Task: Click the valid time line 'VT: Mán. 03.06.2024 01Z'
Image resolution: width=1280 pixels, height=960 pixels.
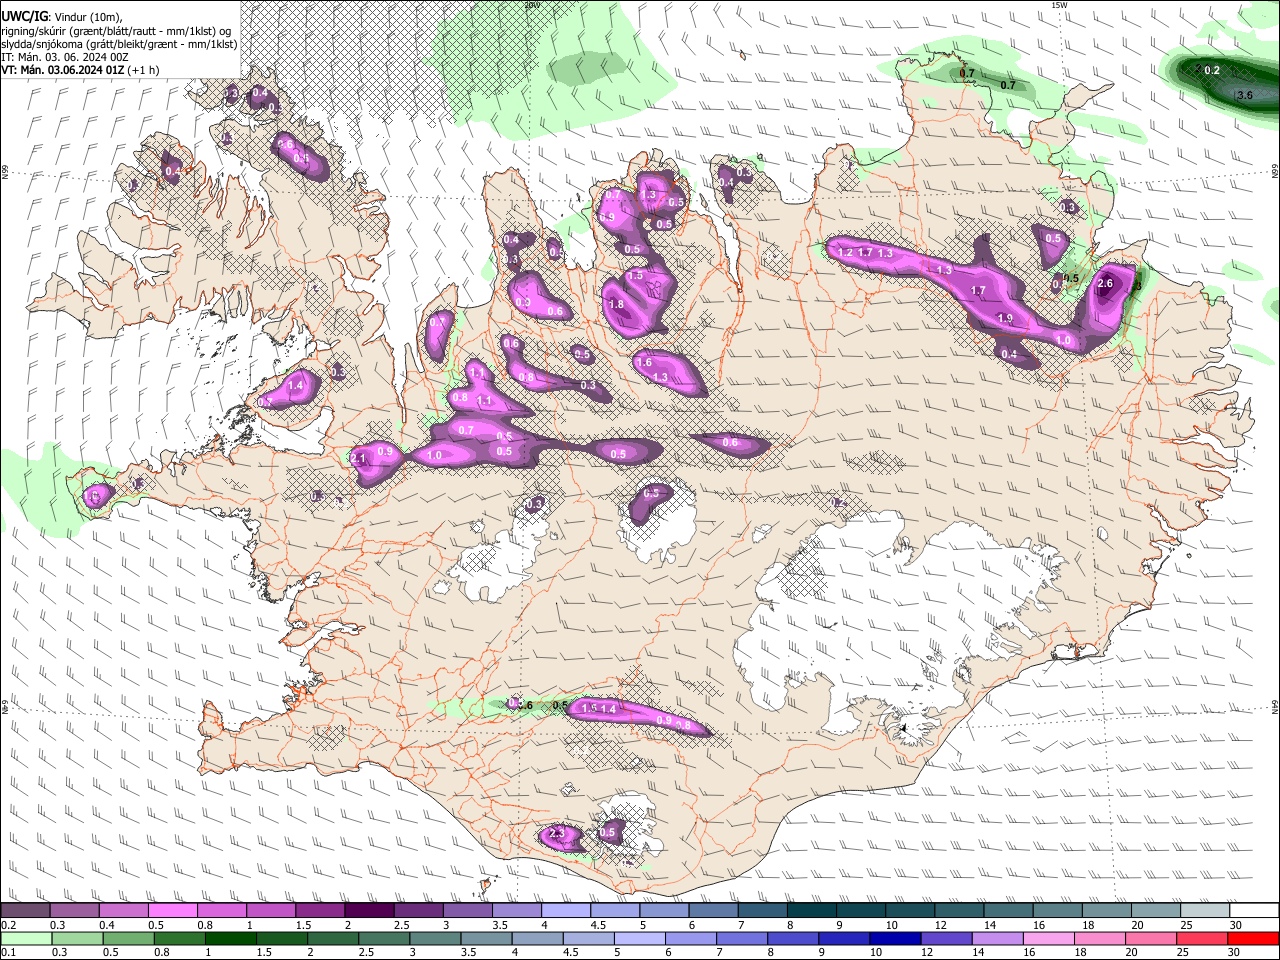Action: coord(63,70)
